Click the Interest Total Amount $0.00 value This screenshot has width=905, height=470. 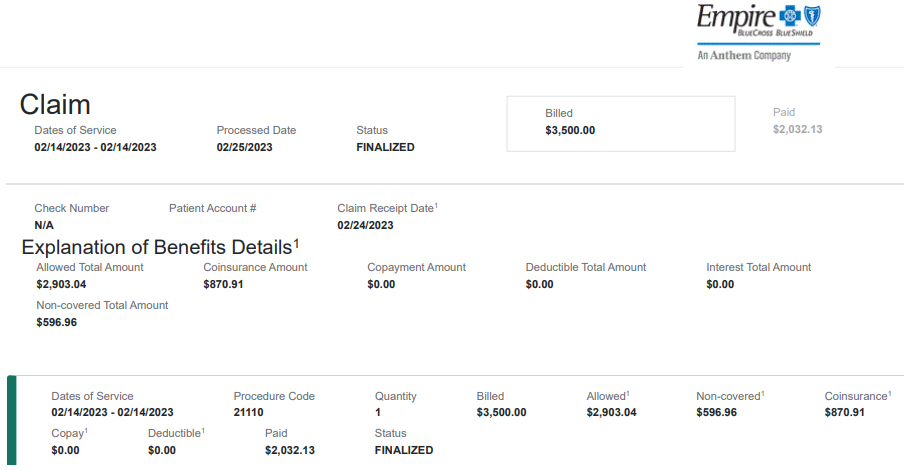(720, 284)
